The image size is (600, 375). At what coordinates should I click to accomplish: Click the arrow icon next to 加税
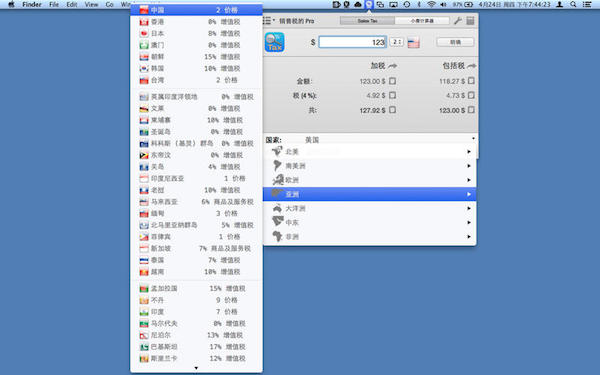(393, 66)
